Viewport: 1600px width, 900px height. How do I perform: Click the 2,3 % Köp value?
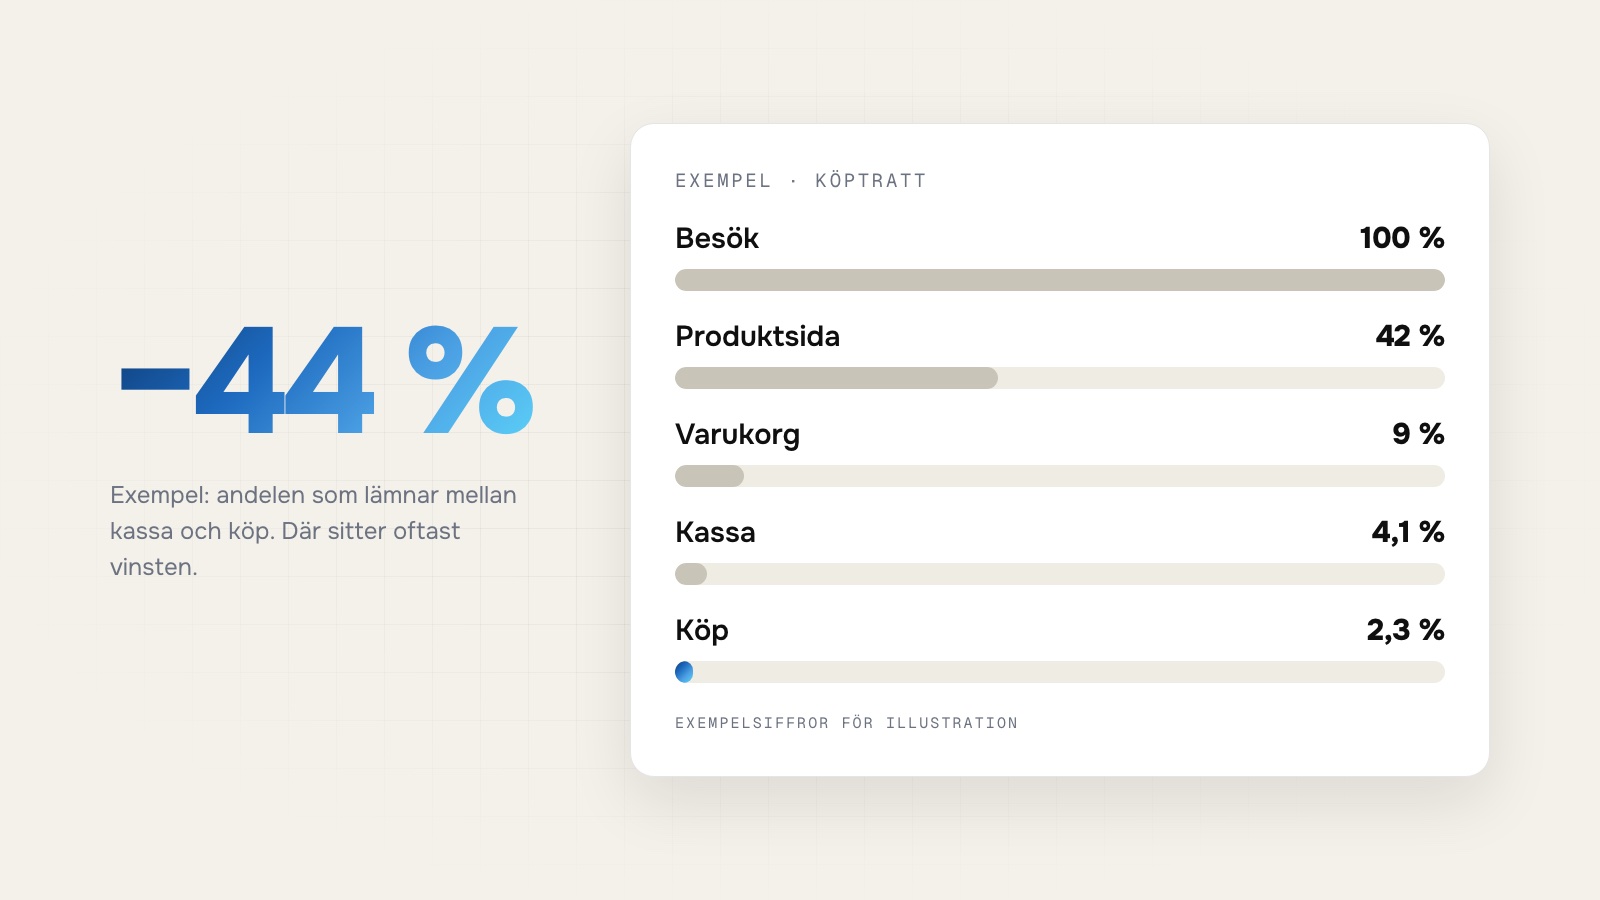(x=1405, y=630)
